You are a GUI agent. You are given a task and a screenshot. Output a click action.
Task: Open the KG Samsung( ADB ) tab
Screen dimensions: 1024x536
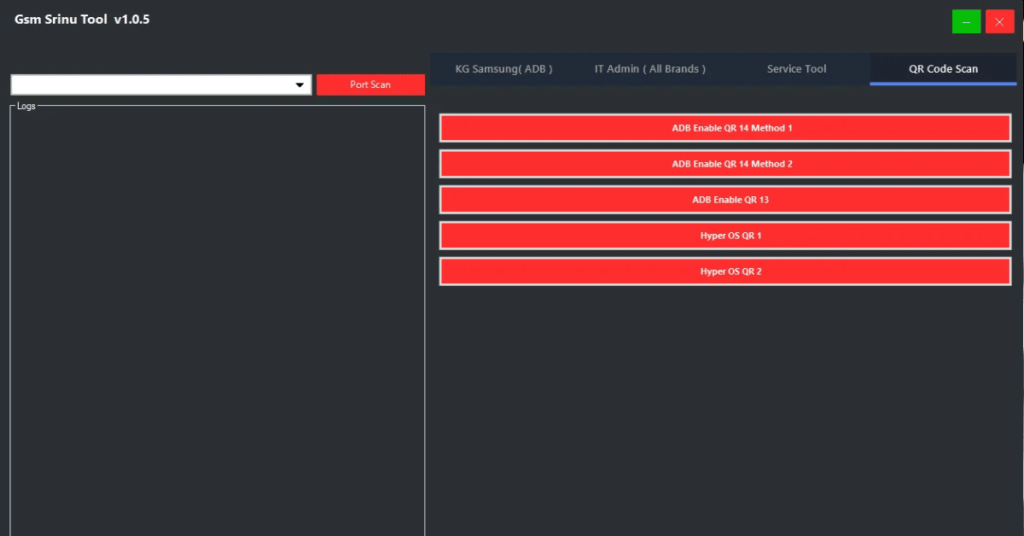[x=504, y=69]
